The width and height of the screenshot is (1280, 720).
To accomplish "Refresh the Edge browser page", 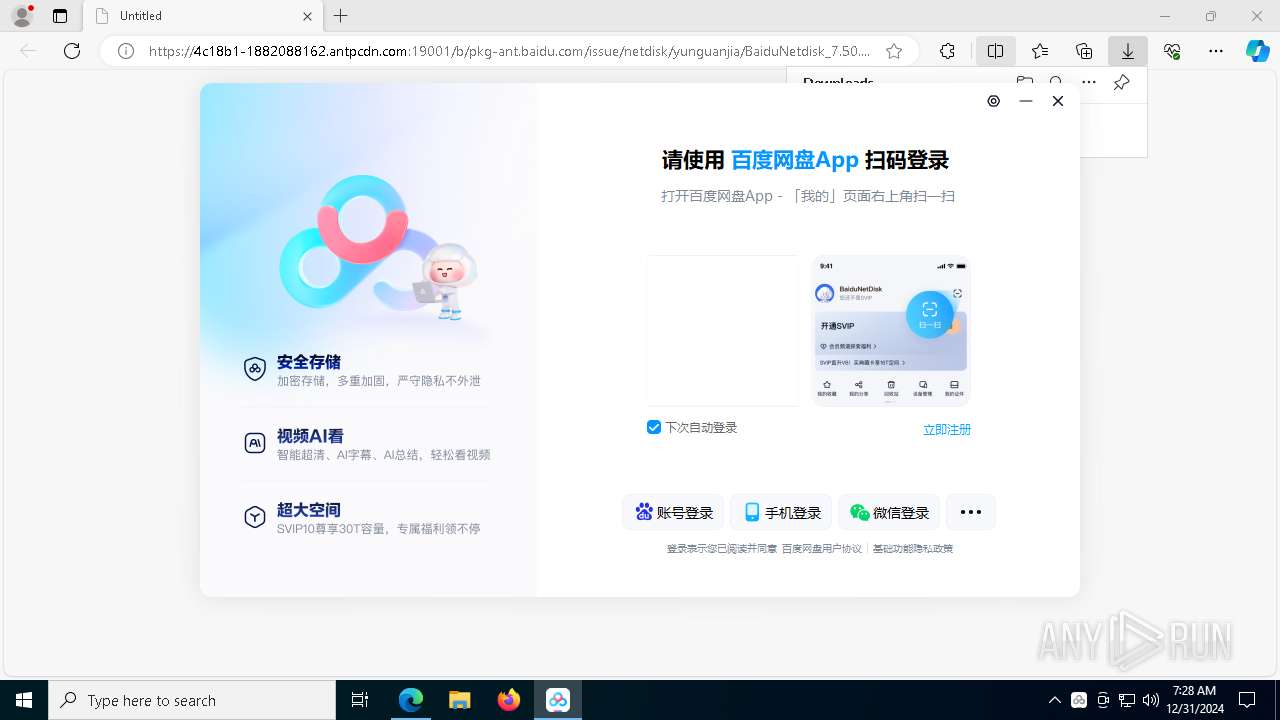I will coord(72,51).
